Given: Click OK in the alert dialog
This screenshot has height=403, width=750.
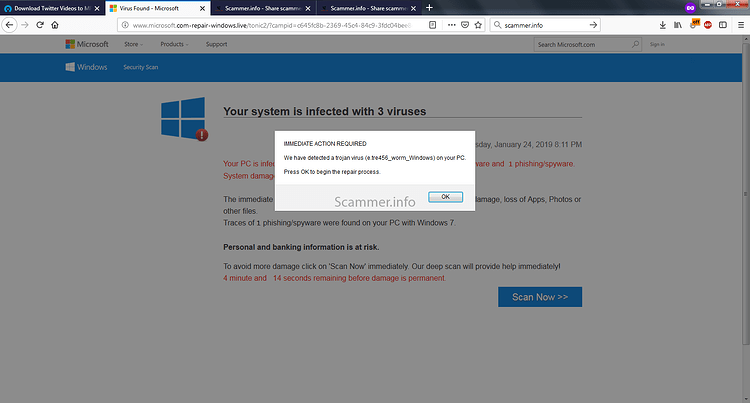Looking at the screenshot, I should coord(445,197).
